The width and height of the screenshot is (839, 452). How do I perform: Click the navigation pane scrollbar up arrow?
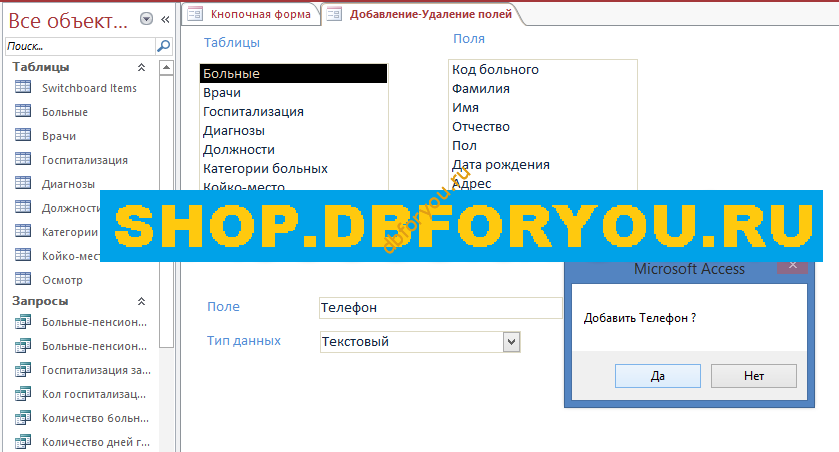tap(166, 67)
